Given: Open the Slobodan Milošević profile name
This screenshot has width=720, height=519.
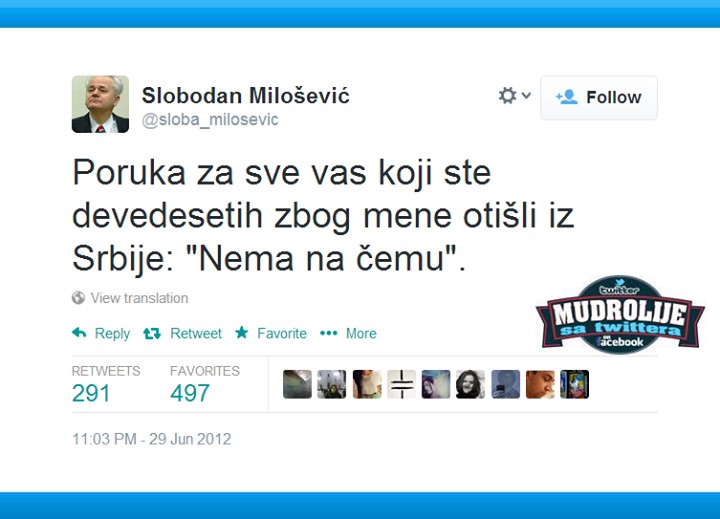Looking at the screenshot, I should click(x=245, y=96).
